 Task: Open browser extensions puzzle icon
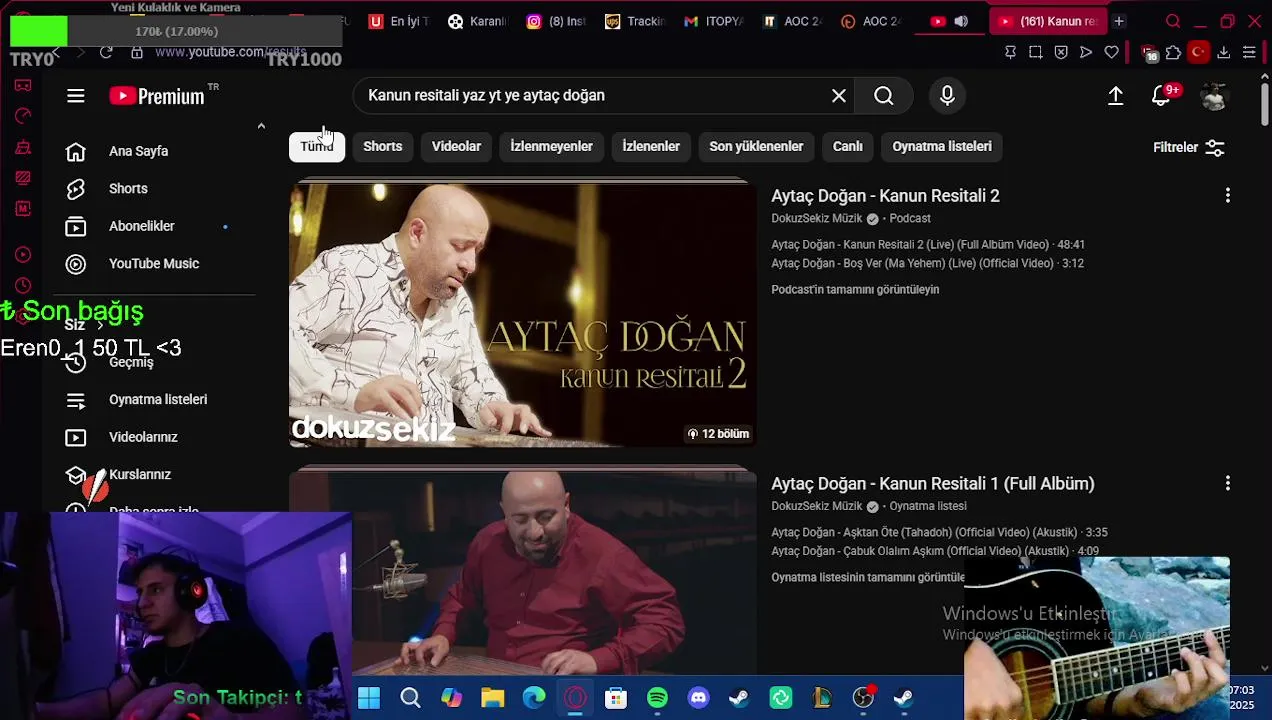pyautogui.click(x=1174, y=52)
